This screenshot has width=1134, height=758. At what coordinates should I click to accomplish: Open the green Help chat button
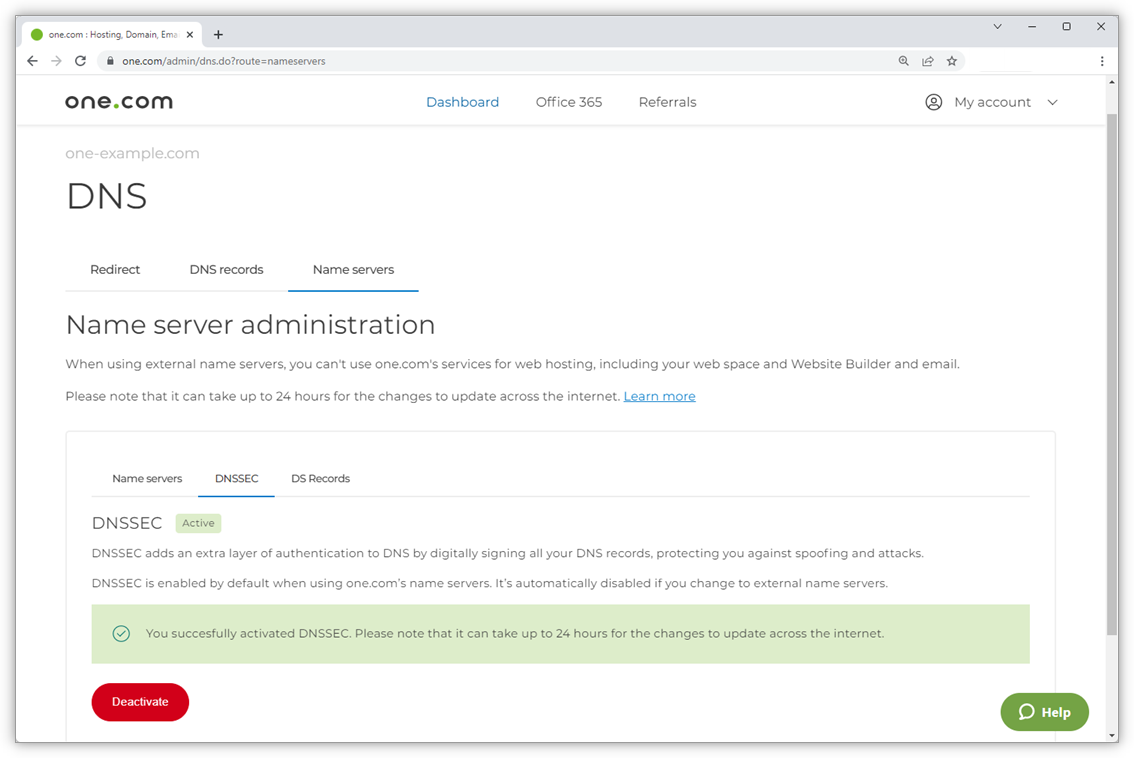point(1044,712)
